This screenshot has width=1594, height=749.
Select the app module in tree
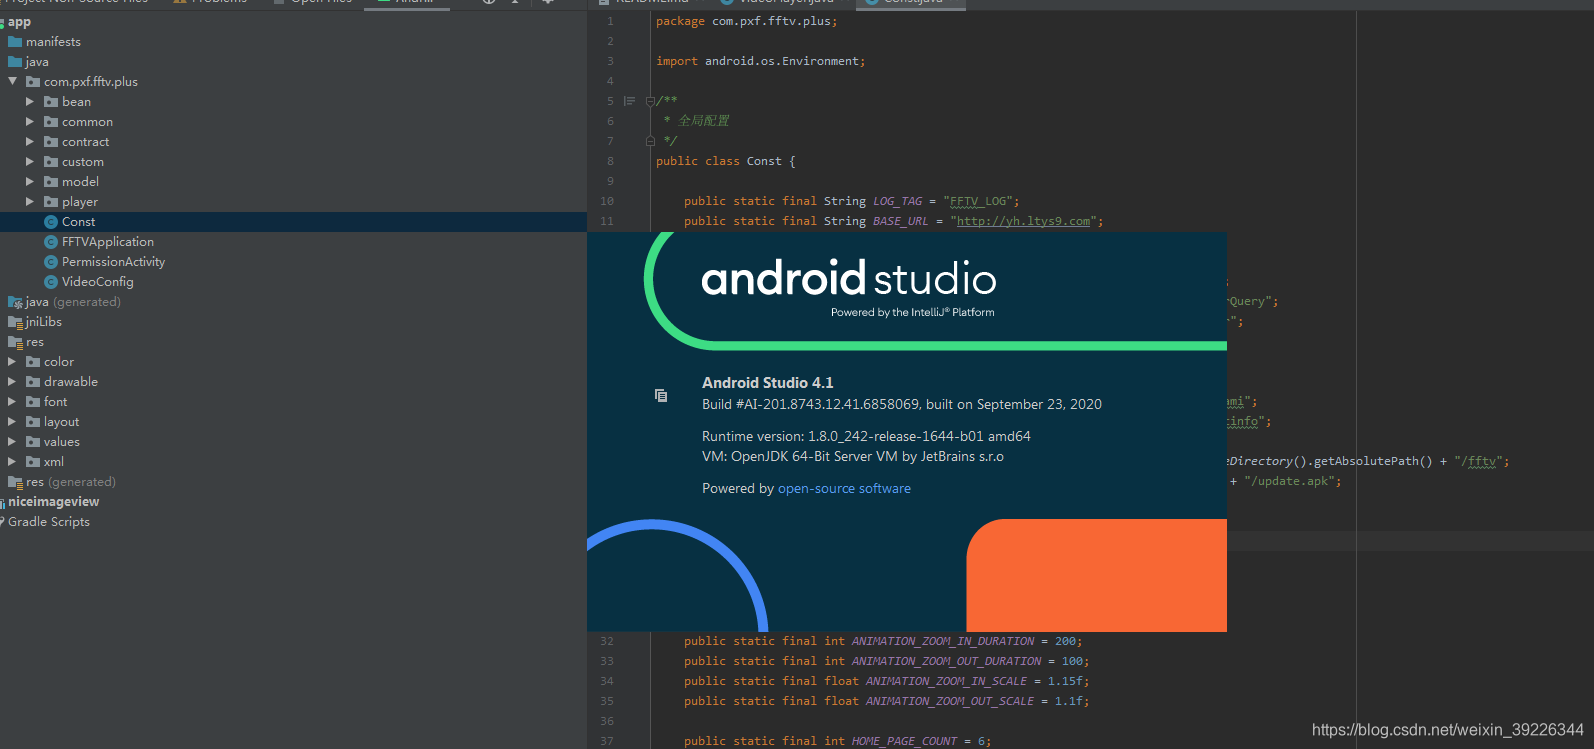click(x=19, y=22)
